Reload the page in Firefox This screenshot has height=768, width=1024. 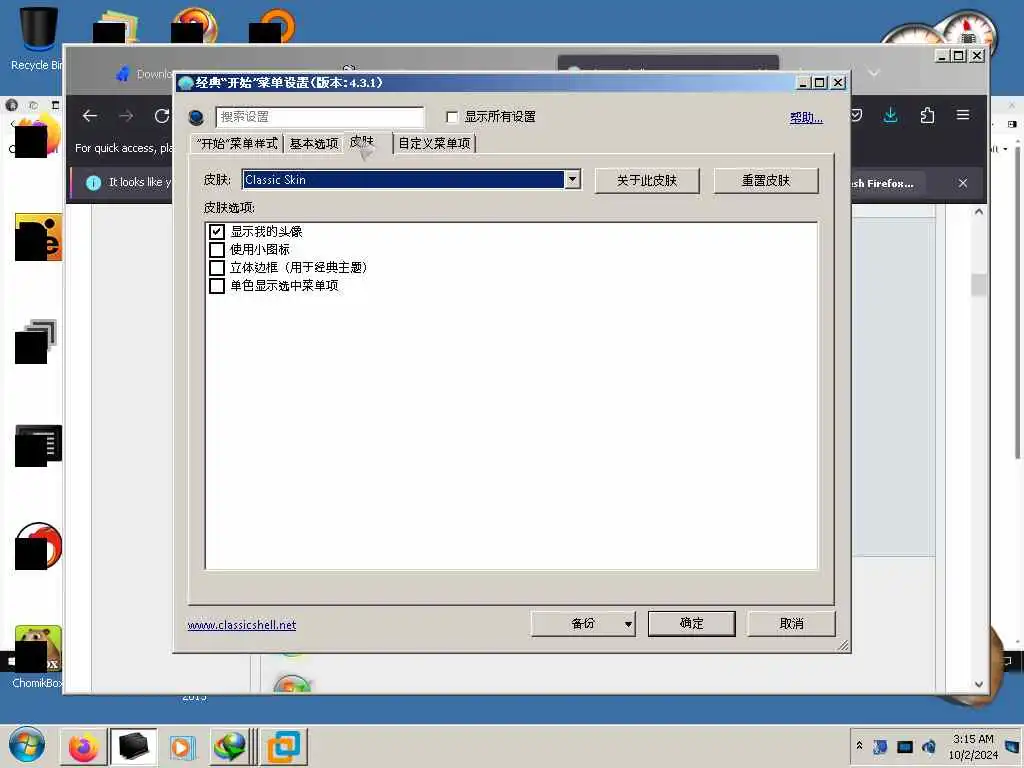click(162, 116)
